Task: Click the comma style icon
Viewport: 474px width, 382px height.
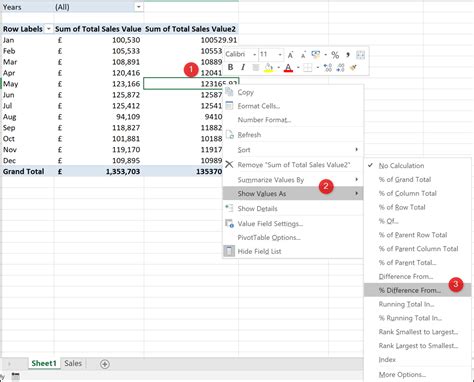Action: [348, 54]
